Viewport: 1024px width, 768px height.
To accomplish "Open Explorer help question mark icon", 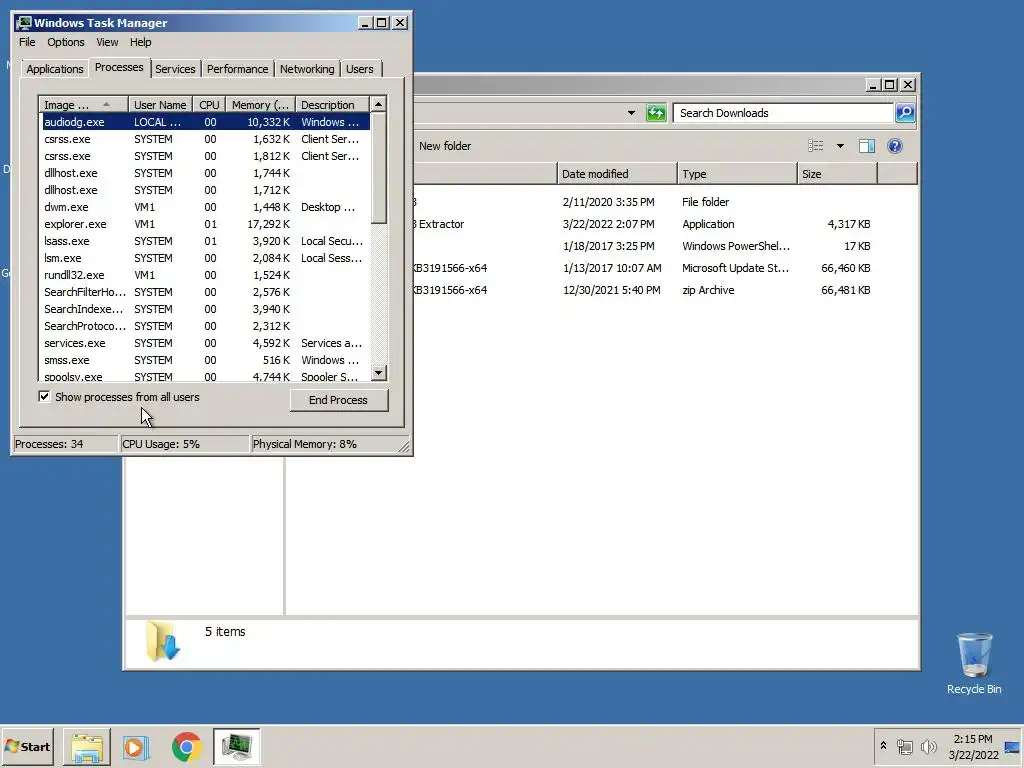I will [895, 146].
